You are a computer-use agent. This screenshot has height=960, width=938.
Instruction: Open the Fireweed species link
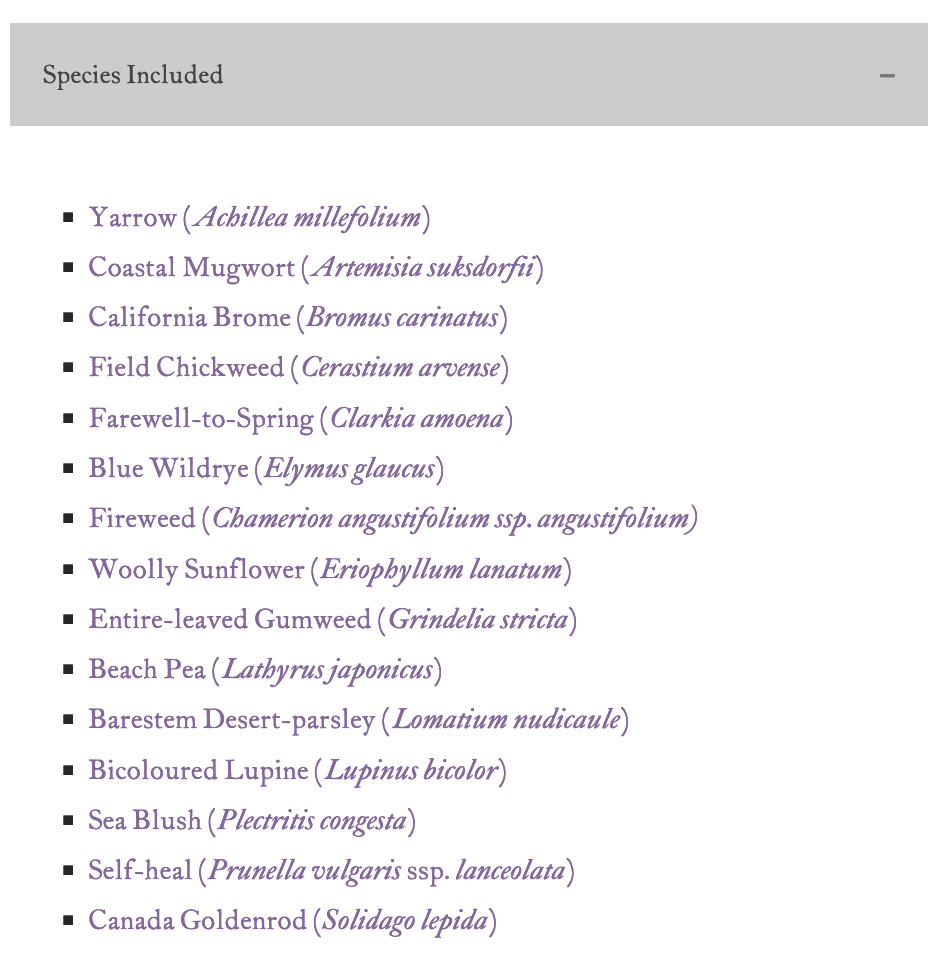coord(142,519)
